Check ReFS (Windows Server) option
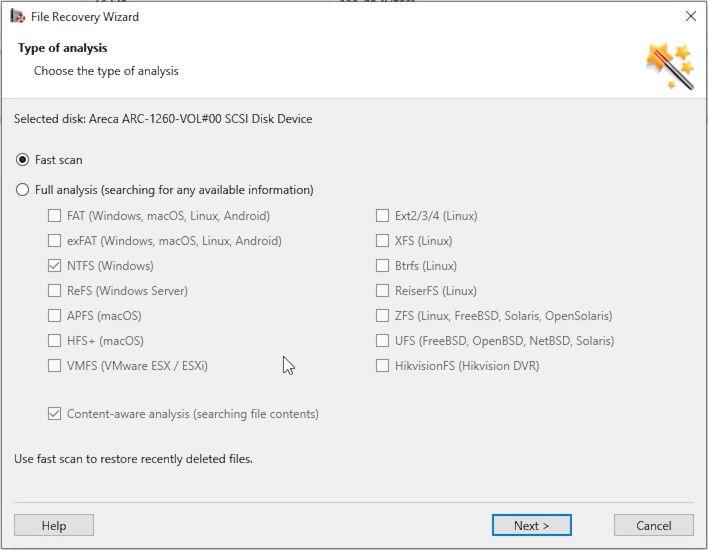Viewport: 708px width, 550px height. (x=55, y=290)
